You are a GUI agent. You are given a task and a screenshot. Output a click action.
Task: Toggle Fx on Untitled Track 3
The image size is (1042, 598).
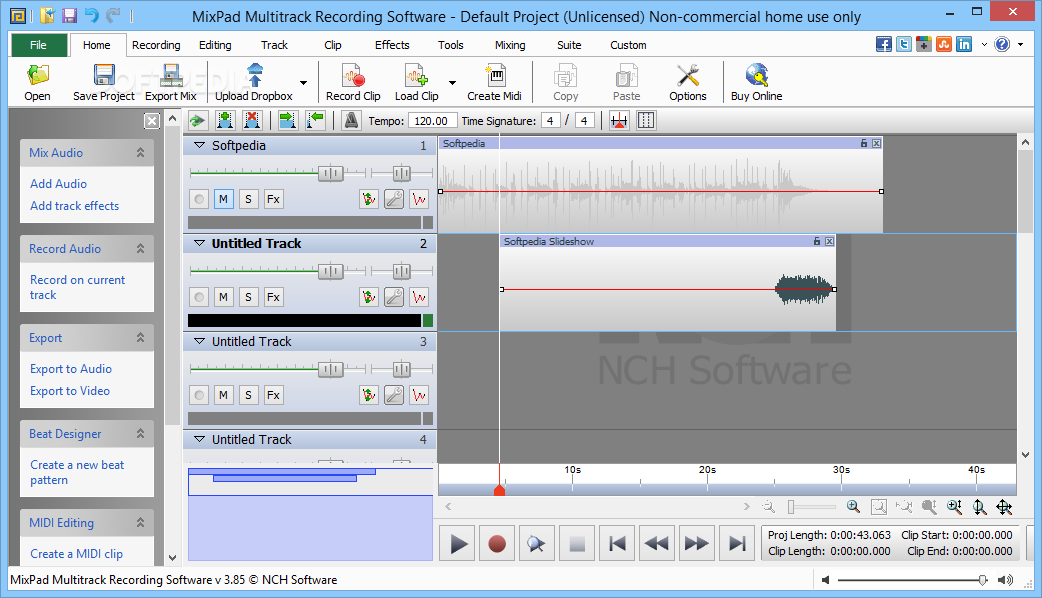coord(272,395)
